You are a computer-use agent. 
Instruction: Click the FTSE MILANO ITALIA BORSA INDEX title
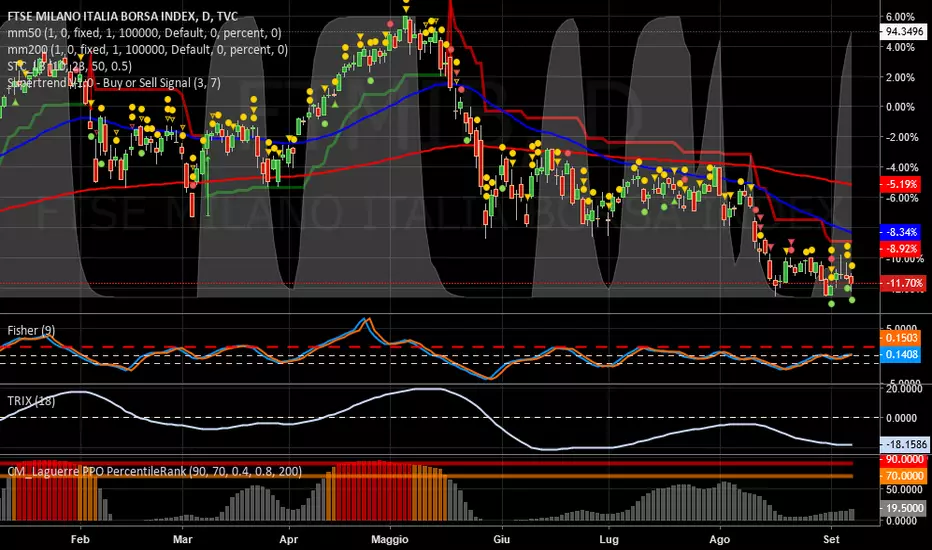(x=122, y=17)
